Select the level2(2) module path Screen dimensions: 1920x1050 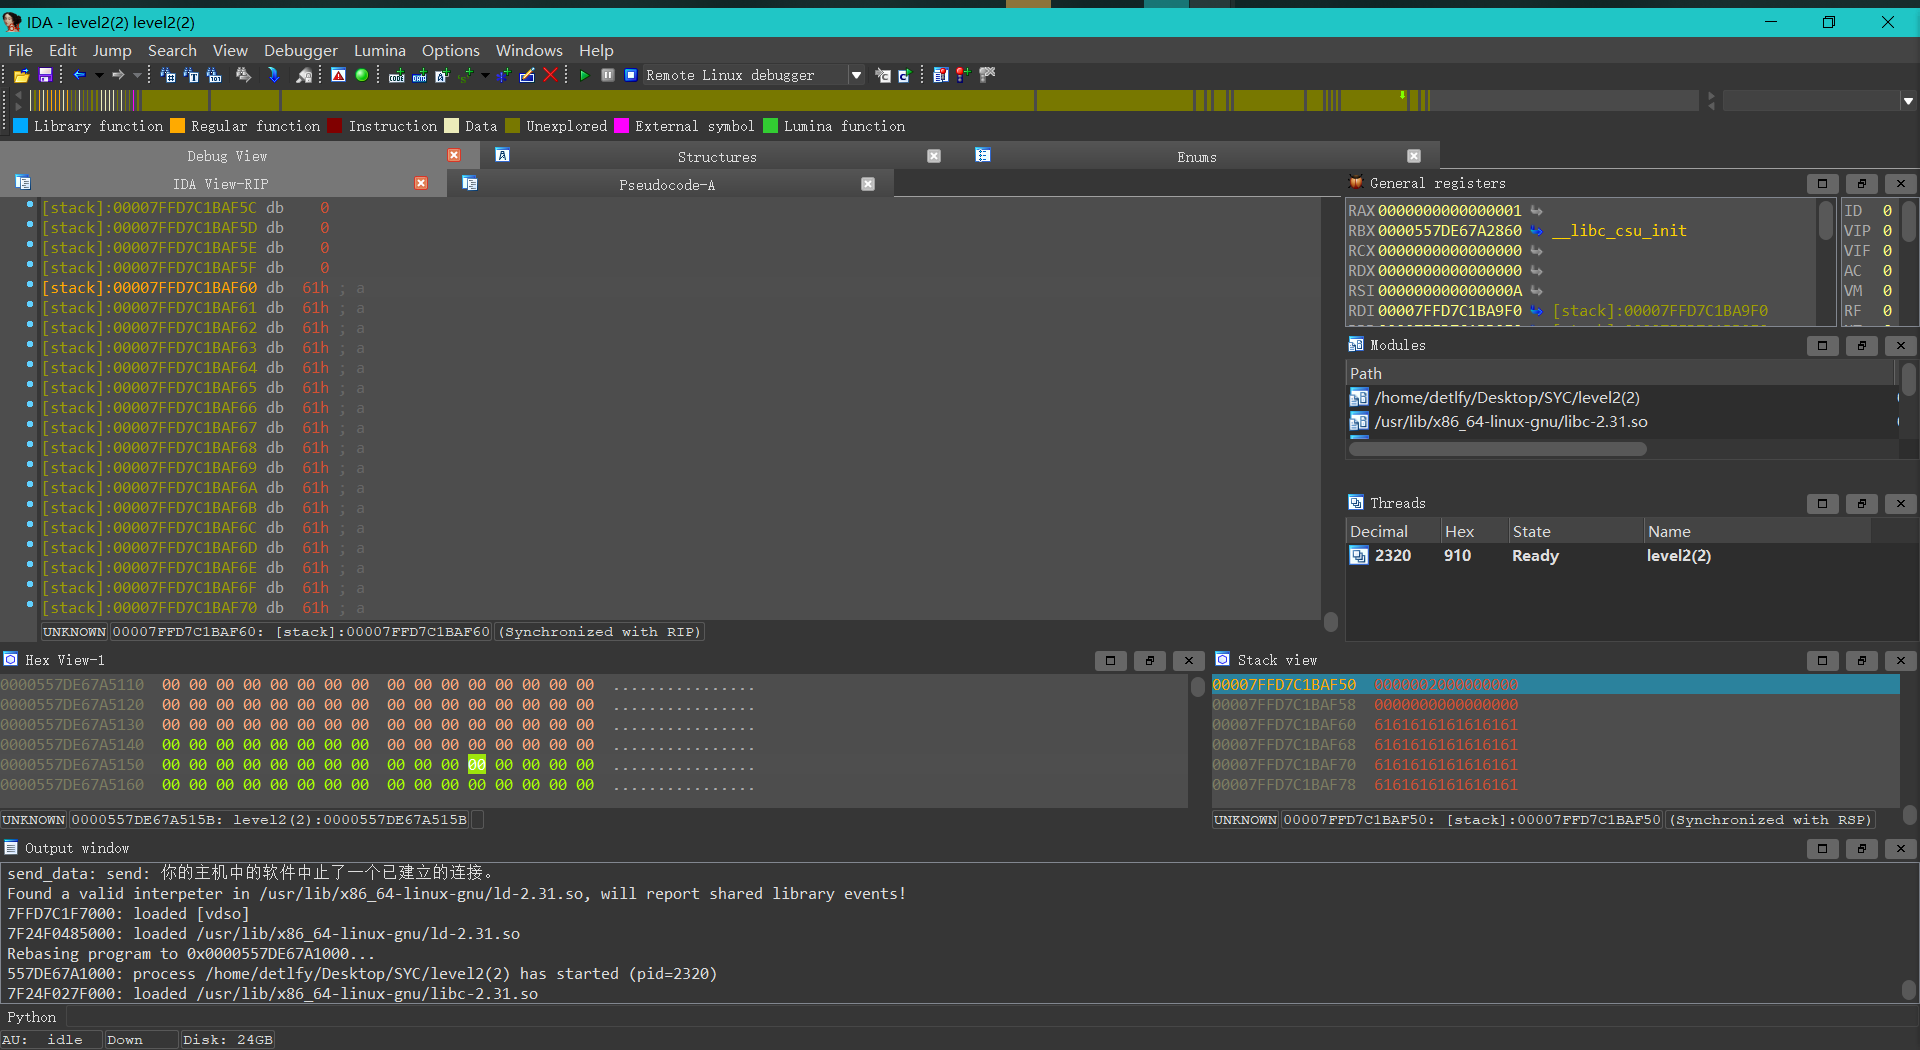(x=1507, y=398)
